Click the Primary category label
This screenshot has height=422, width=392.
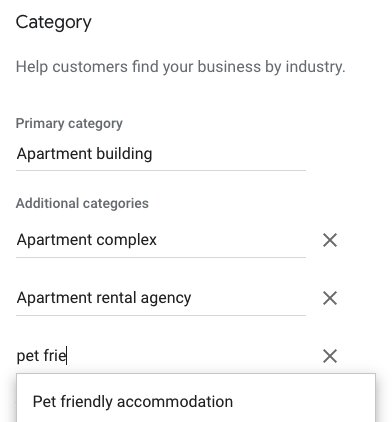pyautogui.click(x=69, y=124)
